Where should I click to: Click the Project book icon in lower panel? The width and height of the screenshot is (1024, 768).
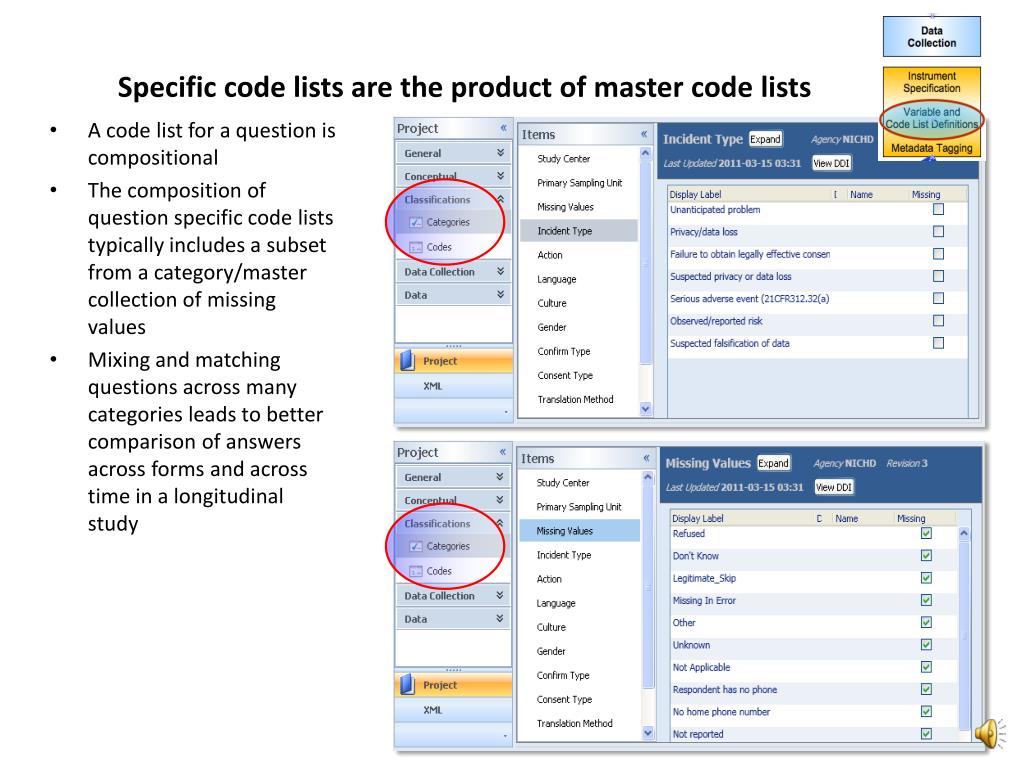[x=407, y=685]
